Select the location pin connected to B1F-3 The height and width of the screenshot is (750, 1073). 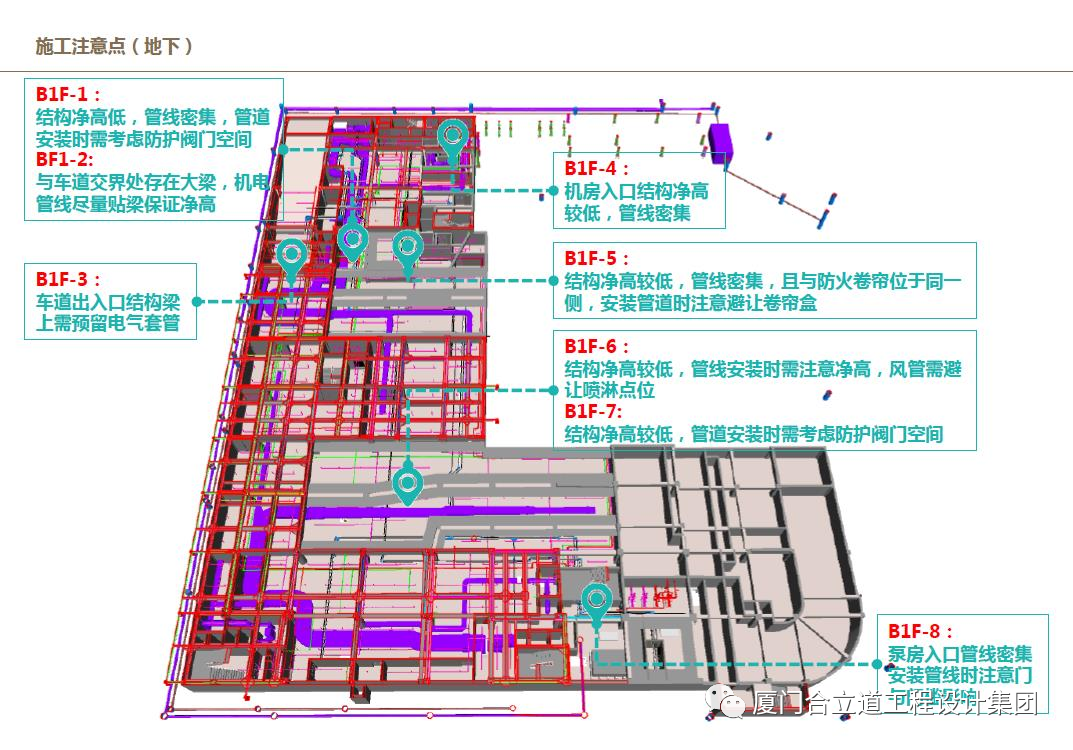pyautogui.click(x=291, y=256)
